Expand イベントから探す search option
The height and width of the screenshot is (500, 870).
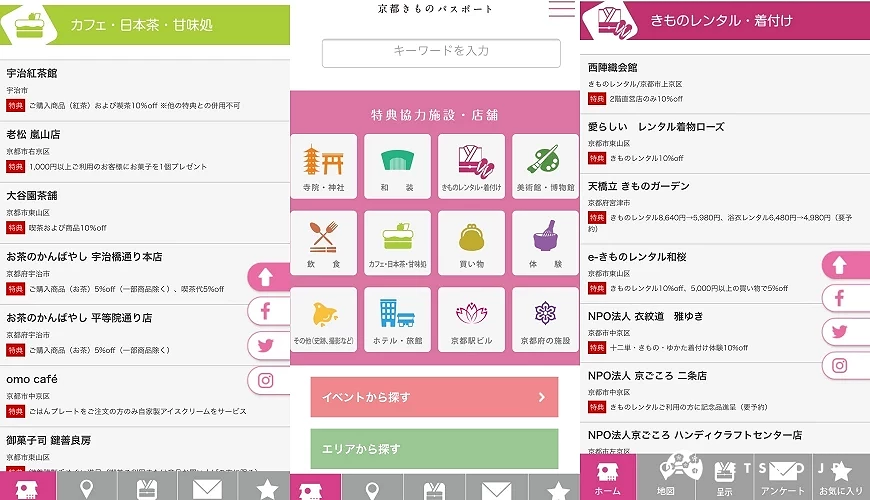click(x=434, y=397)
